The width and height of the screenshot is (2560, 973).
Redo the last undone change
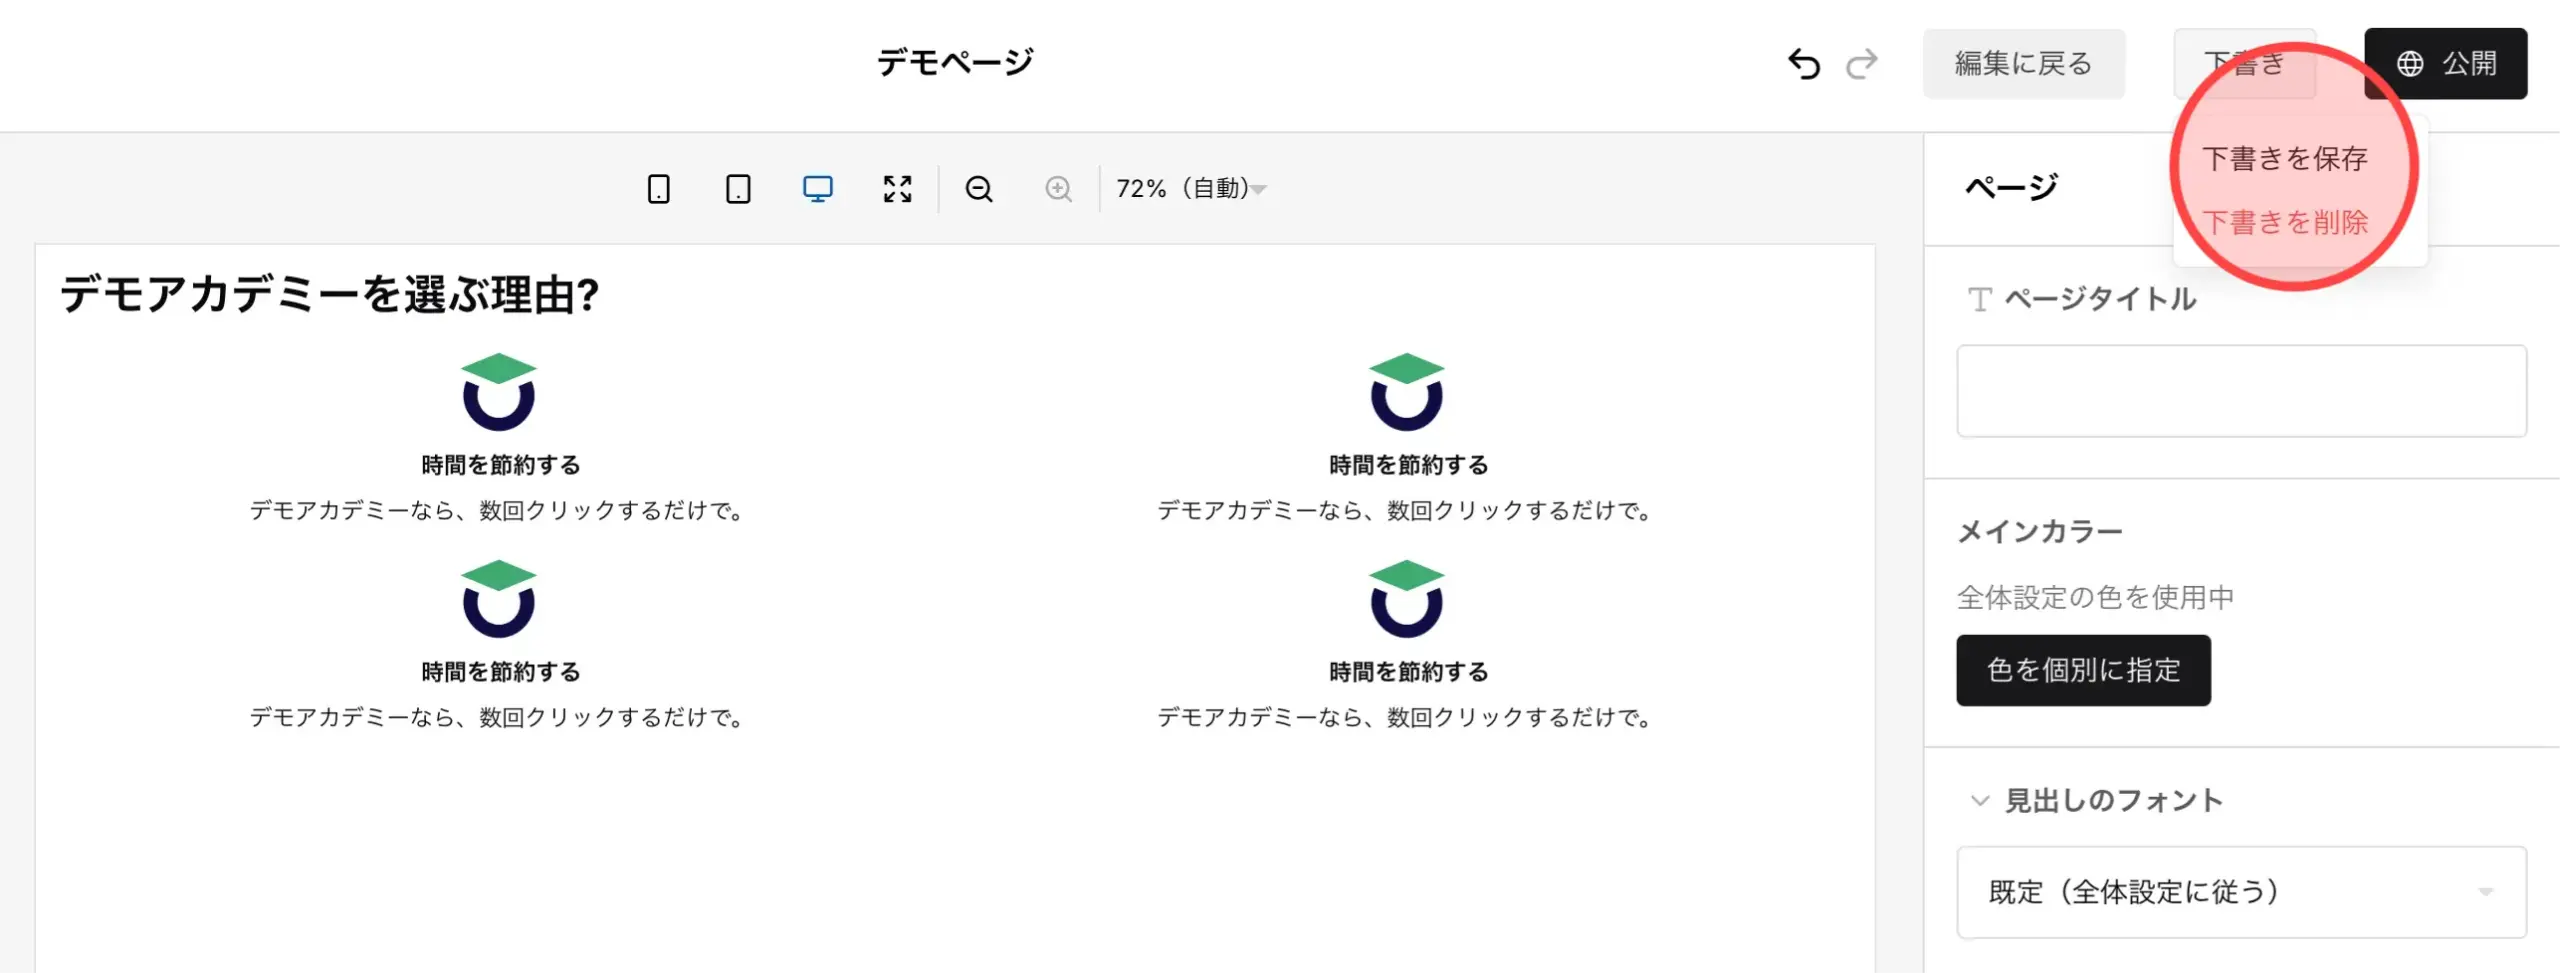tap(1862, 64)
